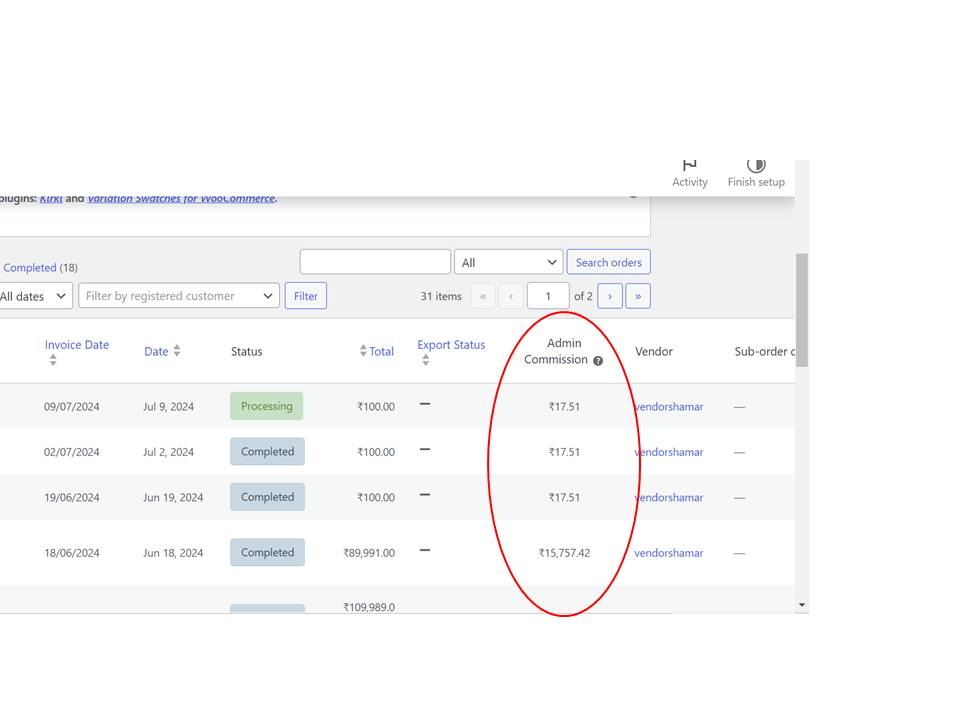
Task: Click the Invoice Date column header
Action: [x=77, y=345]
